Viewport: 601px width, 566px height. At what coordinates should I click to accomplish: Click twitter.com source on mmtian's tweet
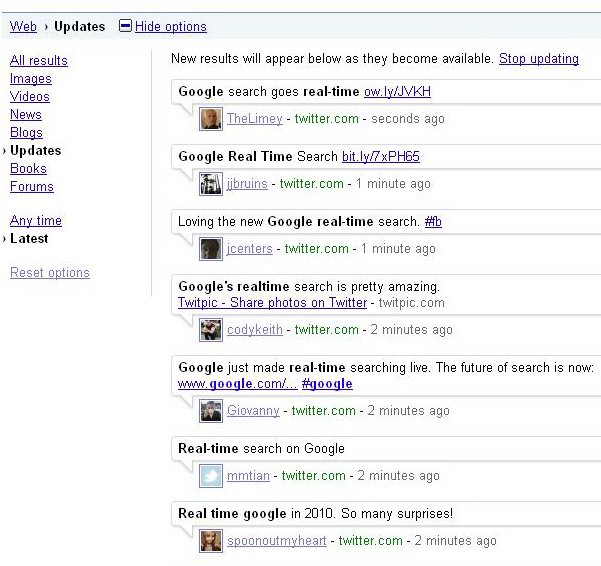[x=314, y=476]
